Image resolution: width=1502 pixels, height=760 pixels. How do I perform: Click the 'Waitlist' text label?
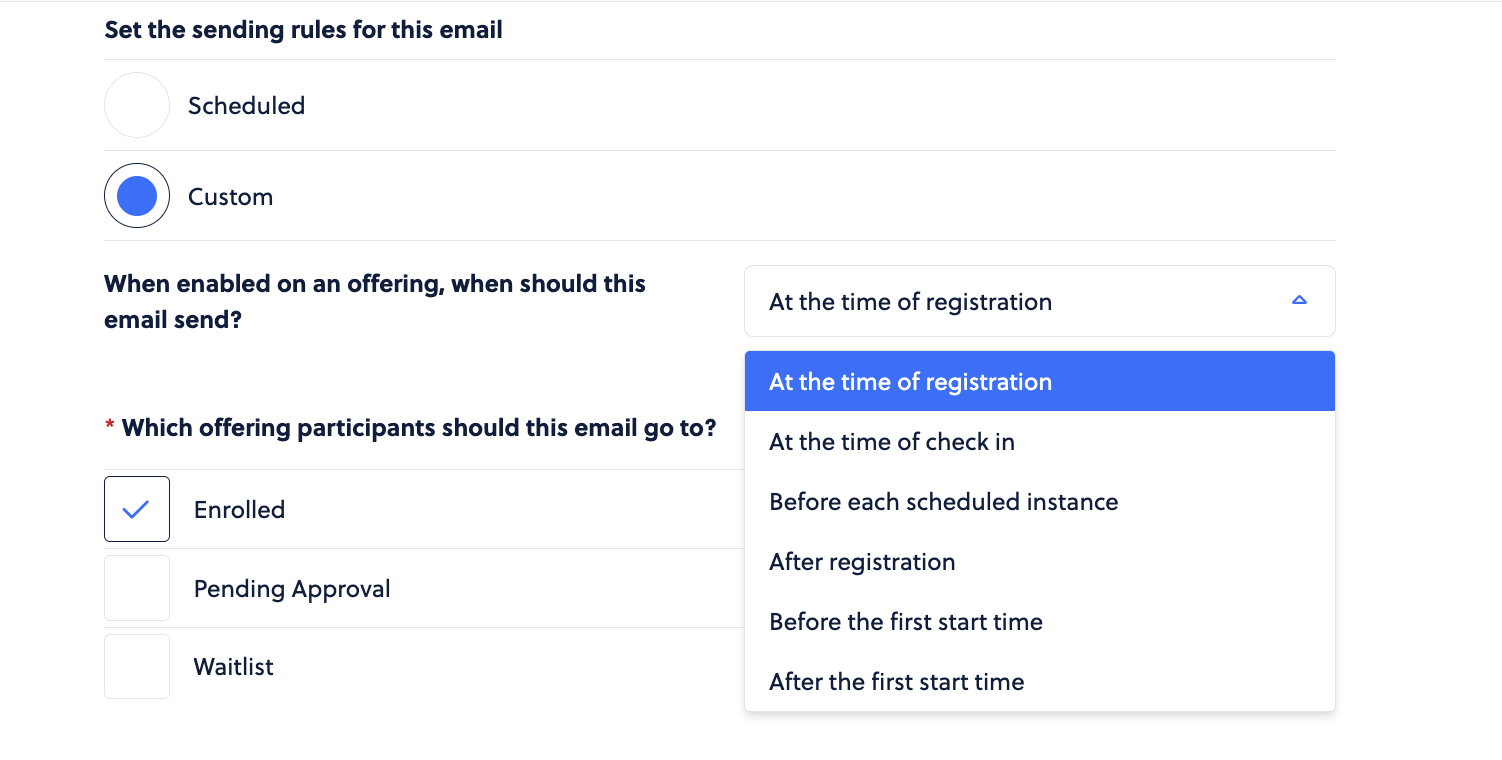click(x=233, y=666)
